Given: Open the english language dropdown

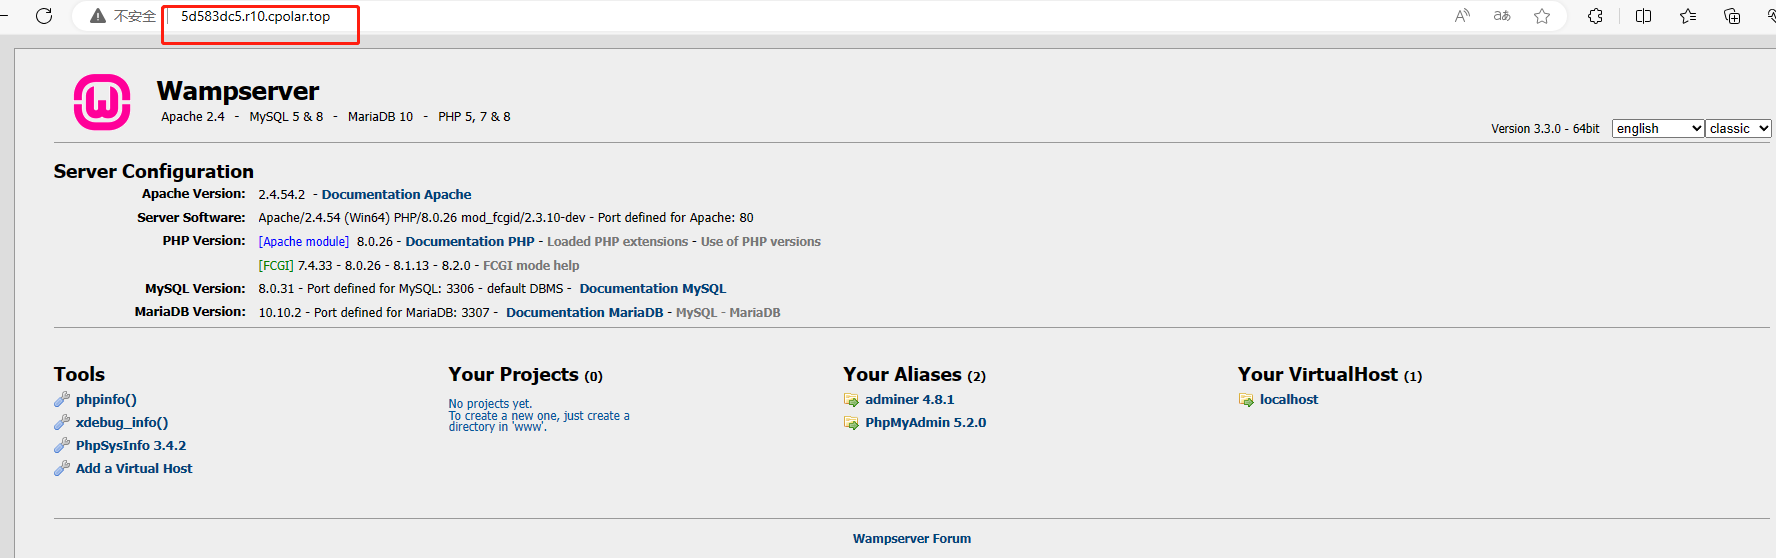Looking at the screenshot, I should [x=1658, y=128].
